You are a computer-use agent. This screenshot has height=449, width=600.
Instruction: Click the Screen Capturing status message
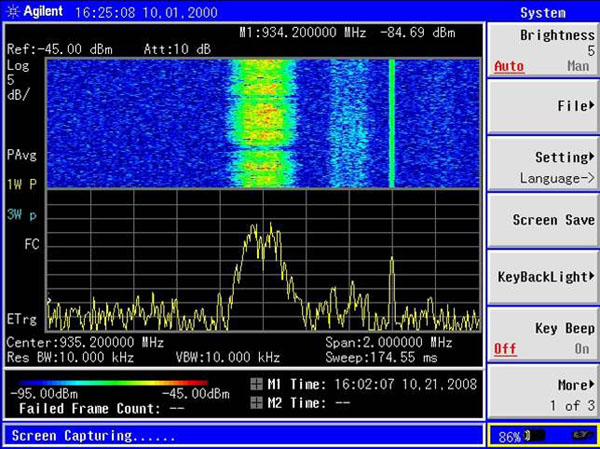(93, 436)
